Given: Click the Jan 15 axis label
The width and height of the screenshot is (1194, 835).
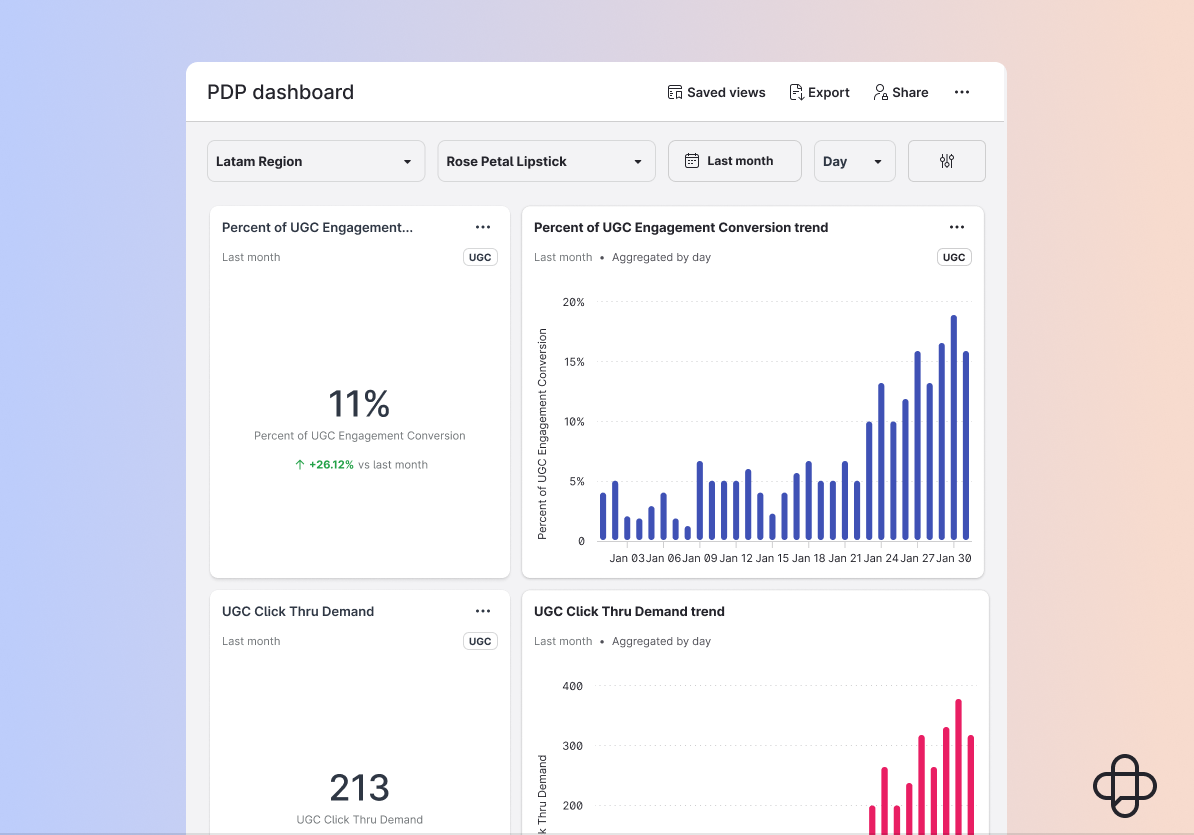Looking at the screenshot, I should [772, 558].
